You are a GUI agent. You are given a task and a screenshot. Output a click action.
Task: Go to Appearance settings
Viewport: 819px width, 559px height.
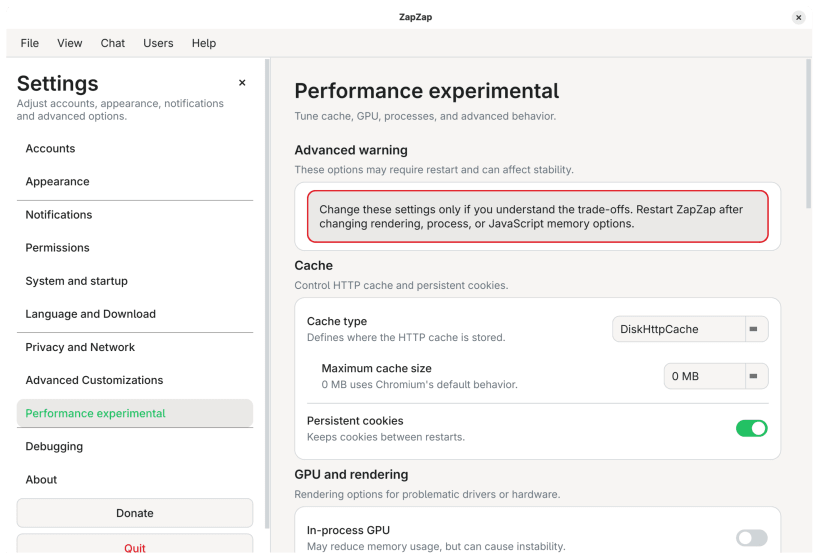click(x=135, y=181)
